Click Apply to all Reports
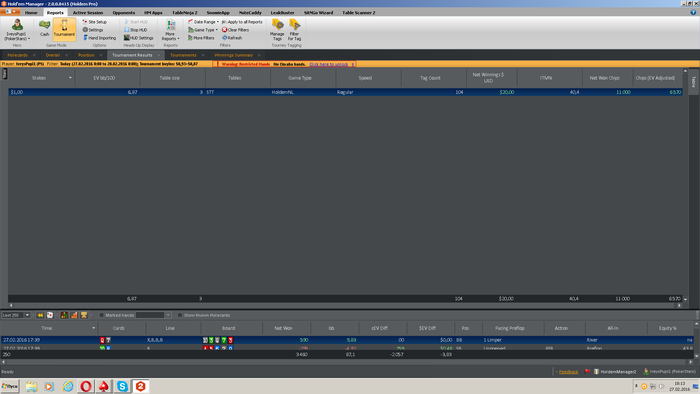This screenshot has height=394, width=700. pyautogui.click(x=242, y=22)
